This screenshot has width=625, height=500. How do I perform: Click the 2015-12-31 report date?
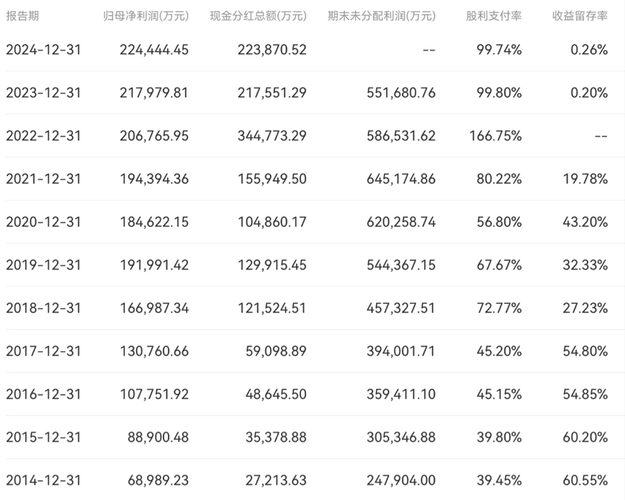point(43,437)
